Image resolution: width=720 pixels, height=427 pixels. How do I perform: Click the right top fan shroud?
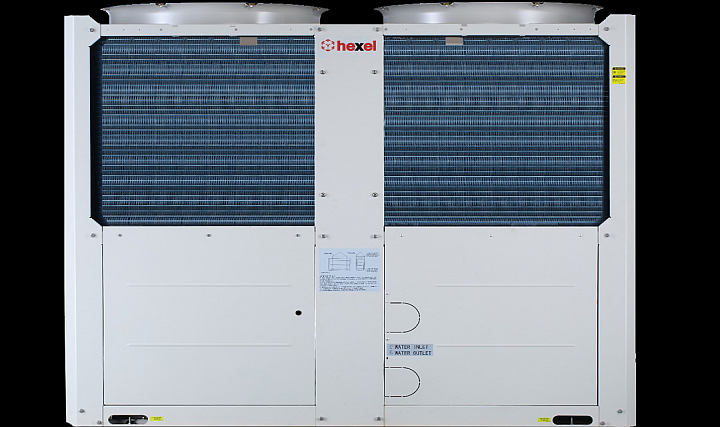pos(491,14)
